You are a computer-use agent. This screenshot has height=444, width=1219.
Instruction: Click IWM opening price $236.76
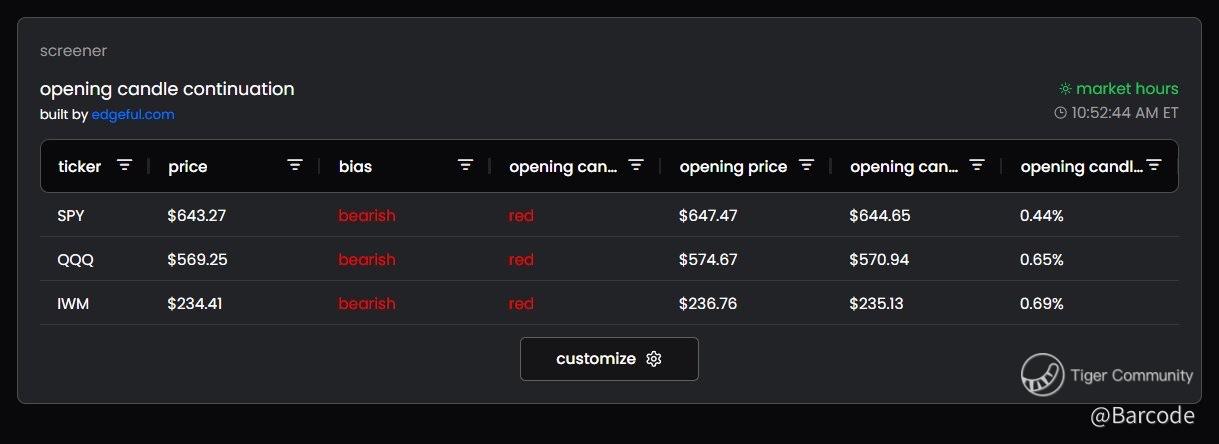pos(708,303)
